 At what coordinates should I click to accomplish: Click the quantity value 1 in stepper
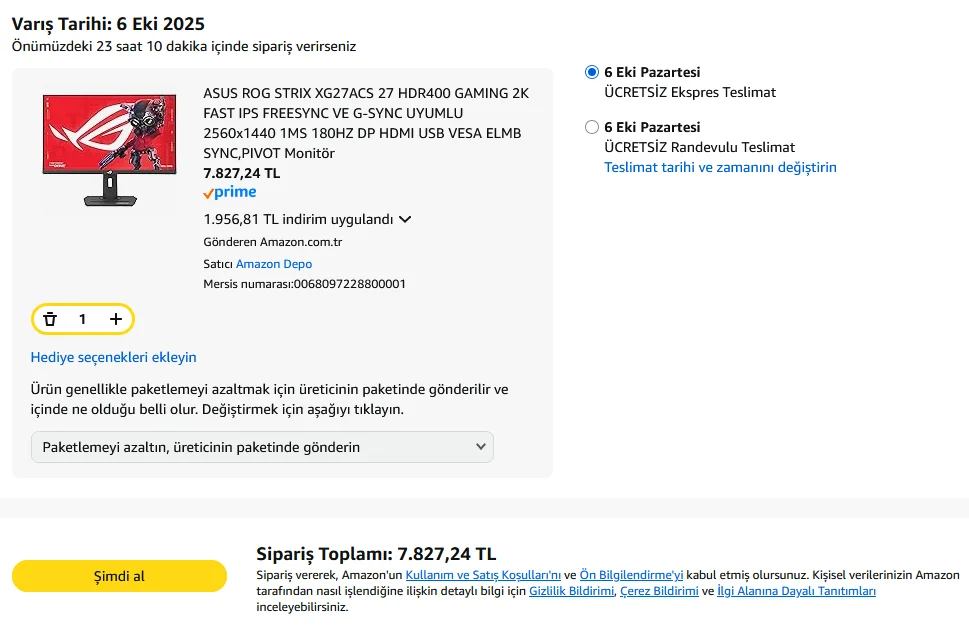(x=83, y=319)
